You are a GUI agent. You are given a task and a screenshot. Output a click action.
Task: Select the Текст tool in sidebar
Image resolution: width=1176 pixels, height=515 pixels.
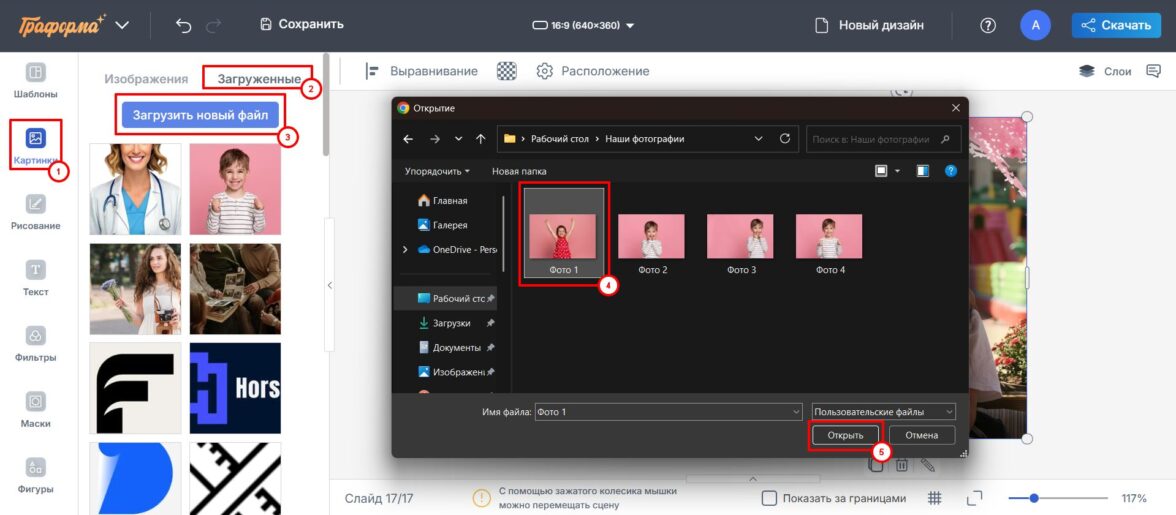tap(36, 278)
